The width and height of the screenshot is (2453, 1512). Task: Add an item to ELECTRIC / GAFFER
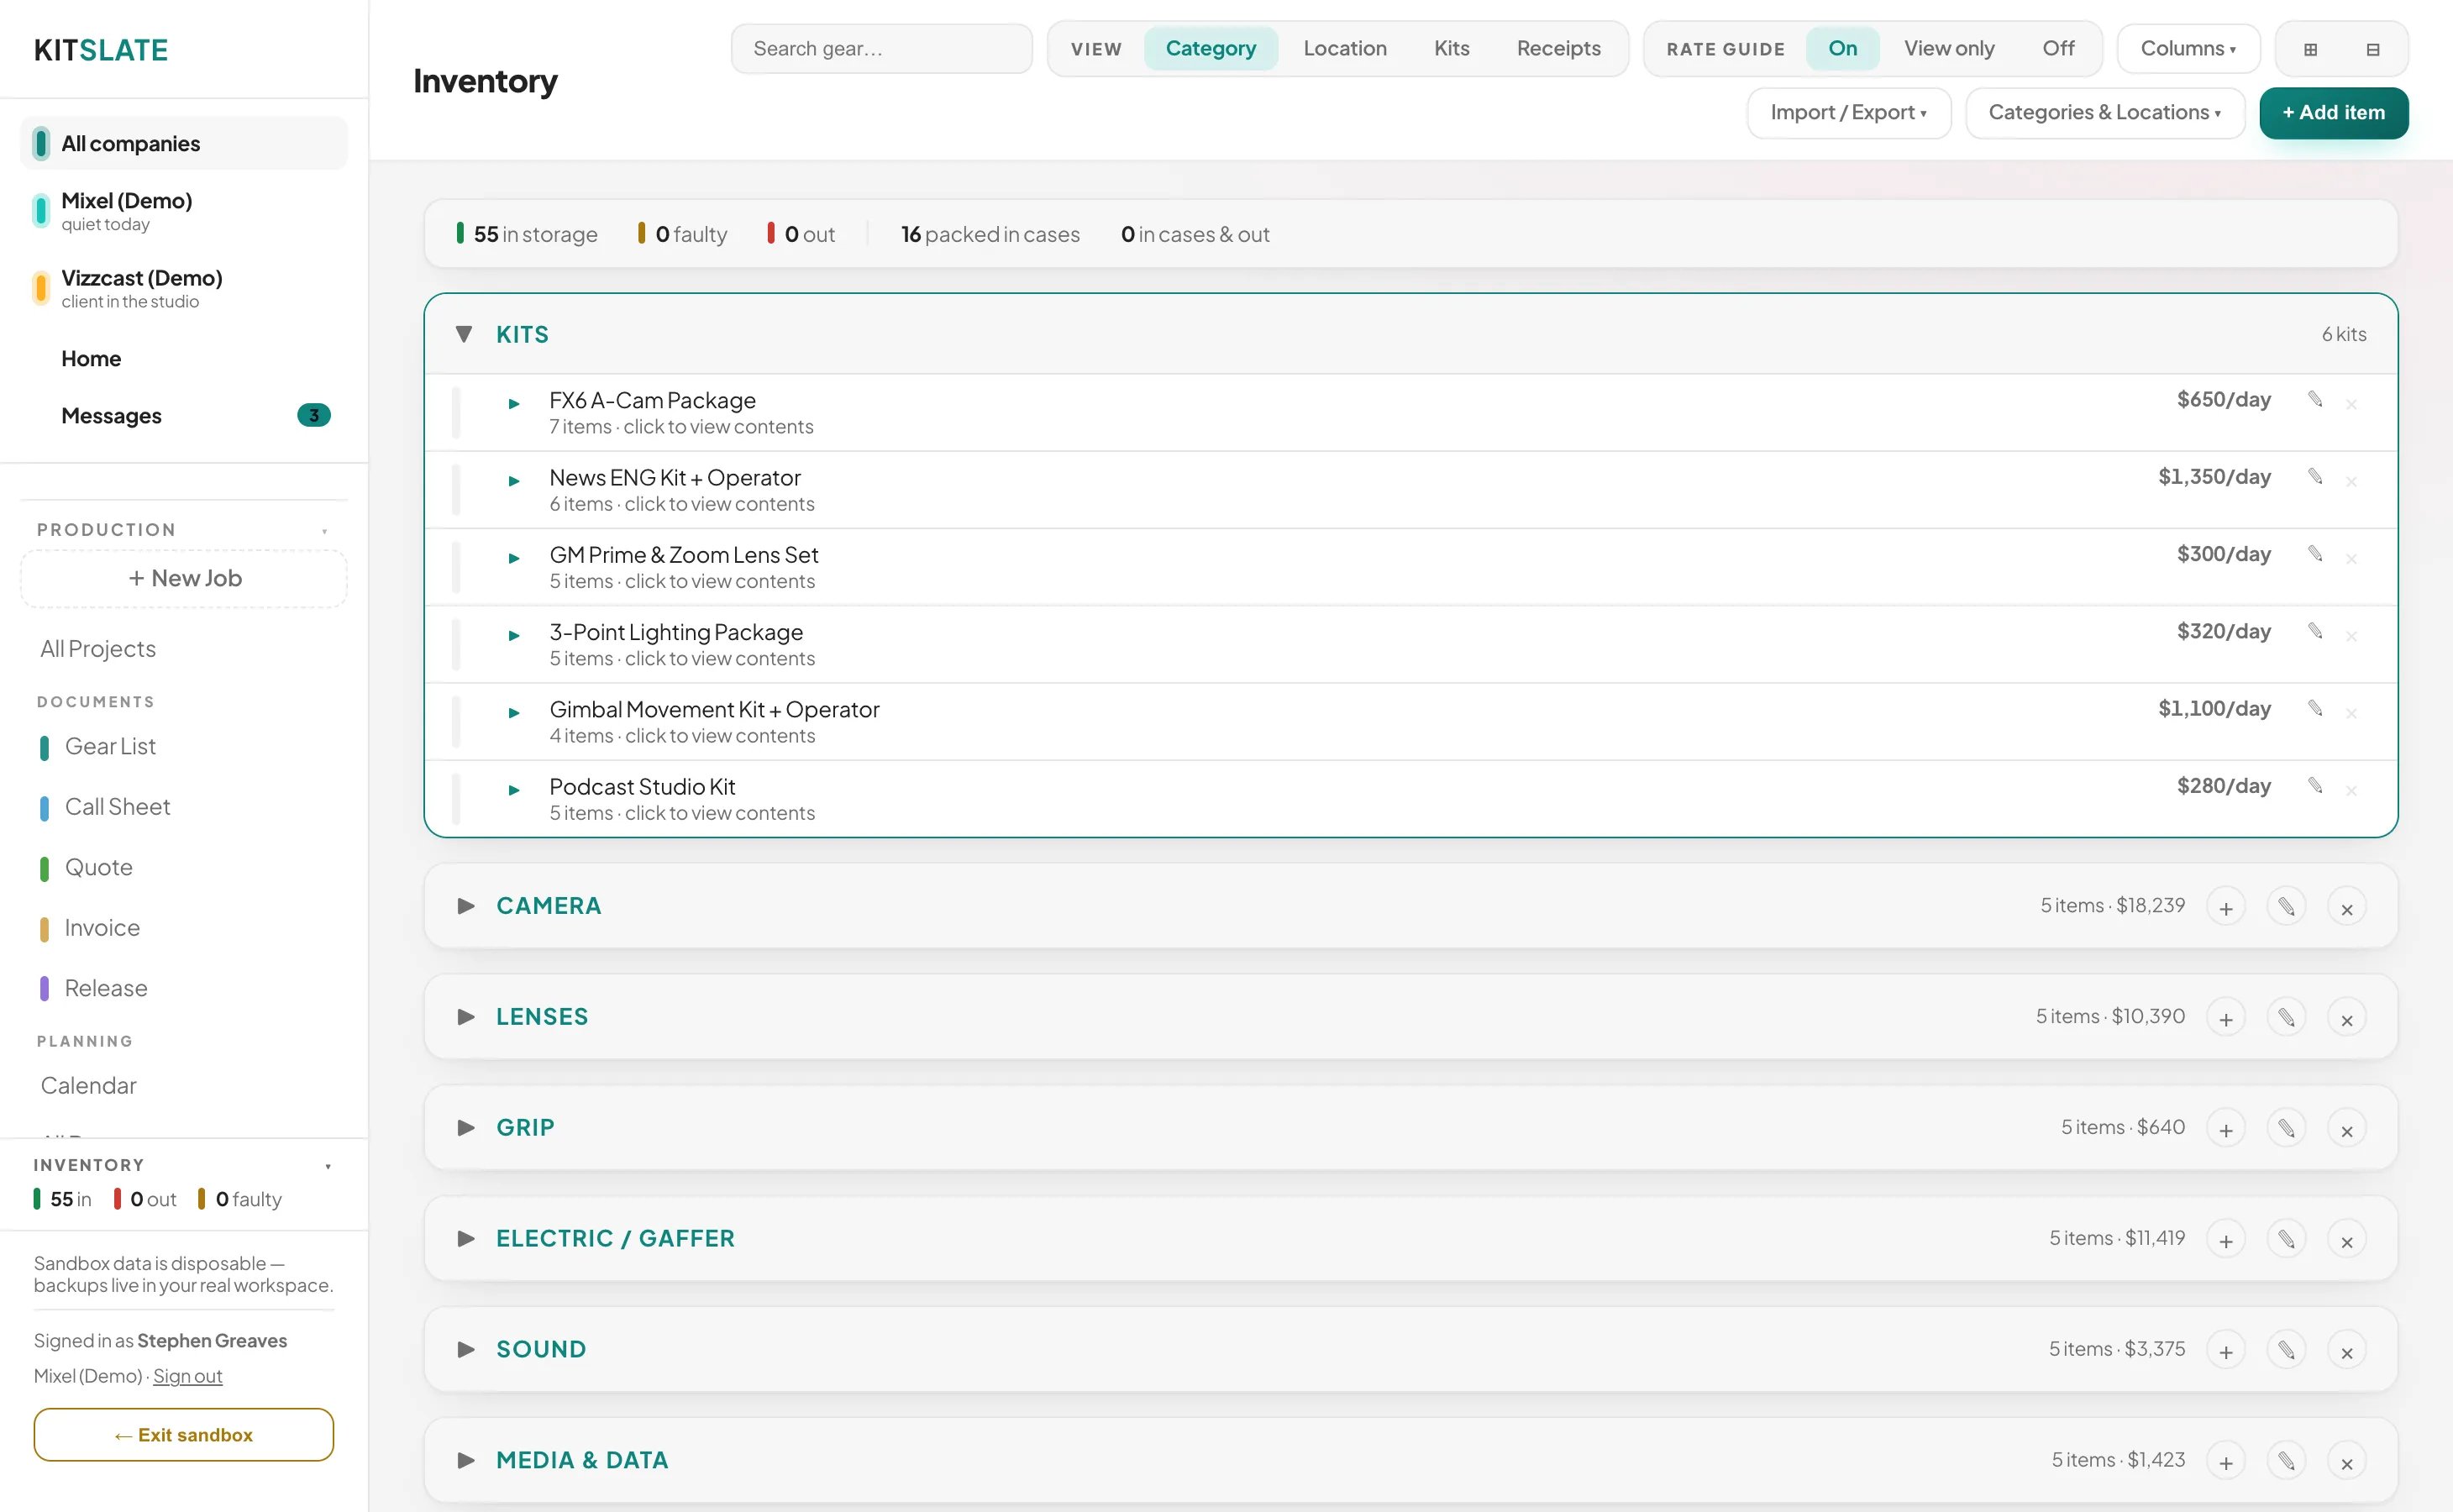[x=2226, y=1240]
